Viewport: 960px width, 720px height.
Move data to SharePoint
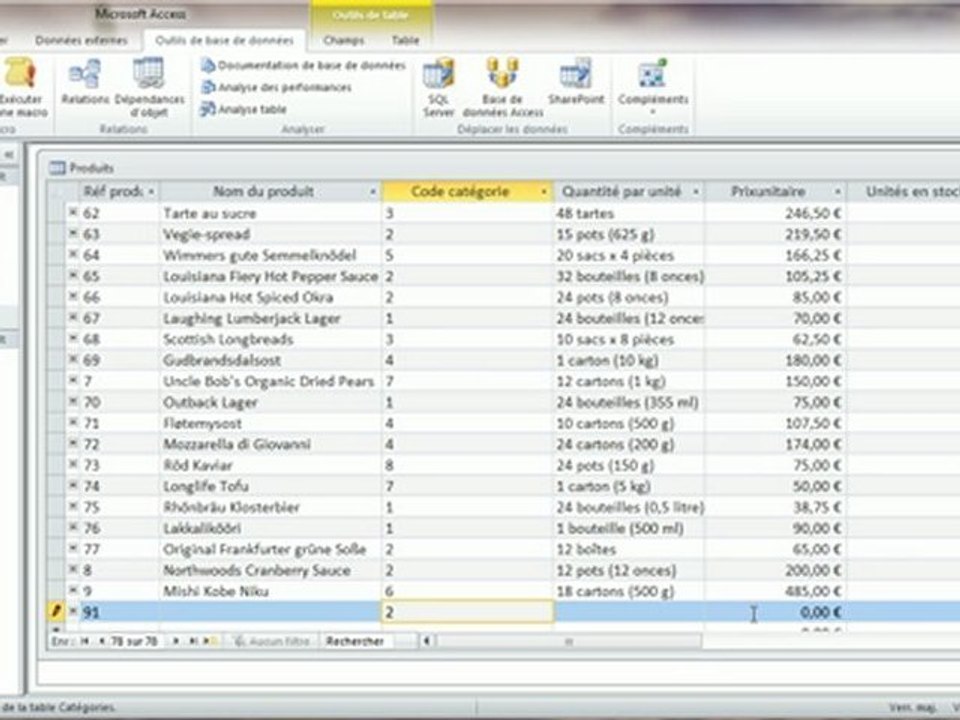(576, 82)
